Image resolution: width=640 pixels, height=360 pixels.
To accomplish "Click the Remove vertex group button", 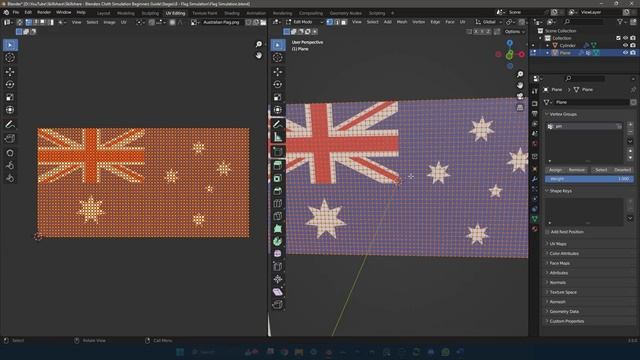I will coord(576,170).
